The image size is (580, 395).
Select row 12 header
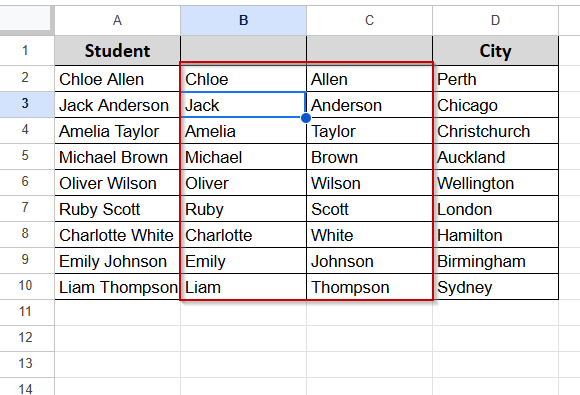coord(25,338)
